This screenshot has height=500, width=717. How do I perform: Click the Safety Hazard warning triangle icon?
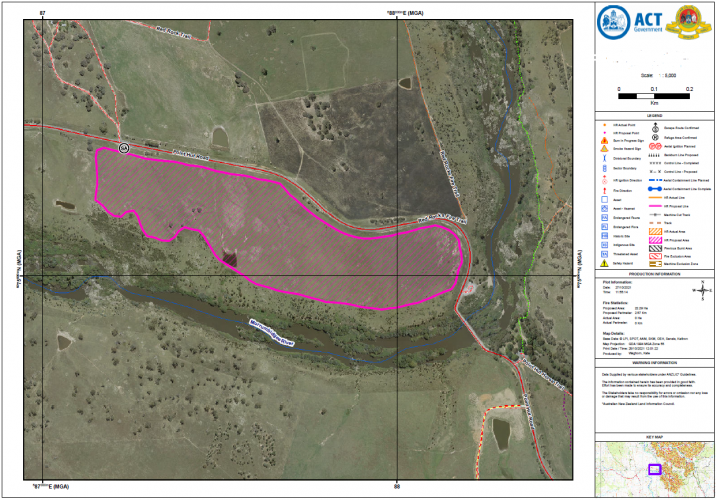pos(604,263)
